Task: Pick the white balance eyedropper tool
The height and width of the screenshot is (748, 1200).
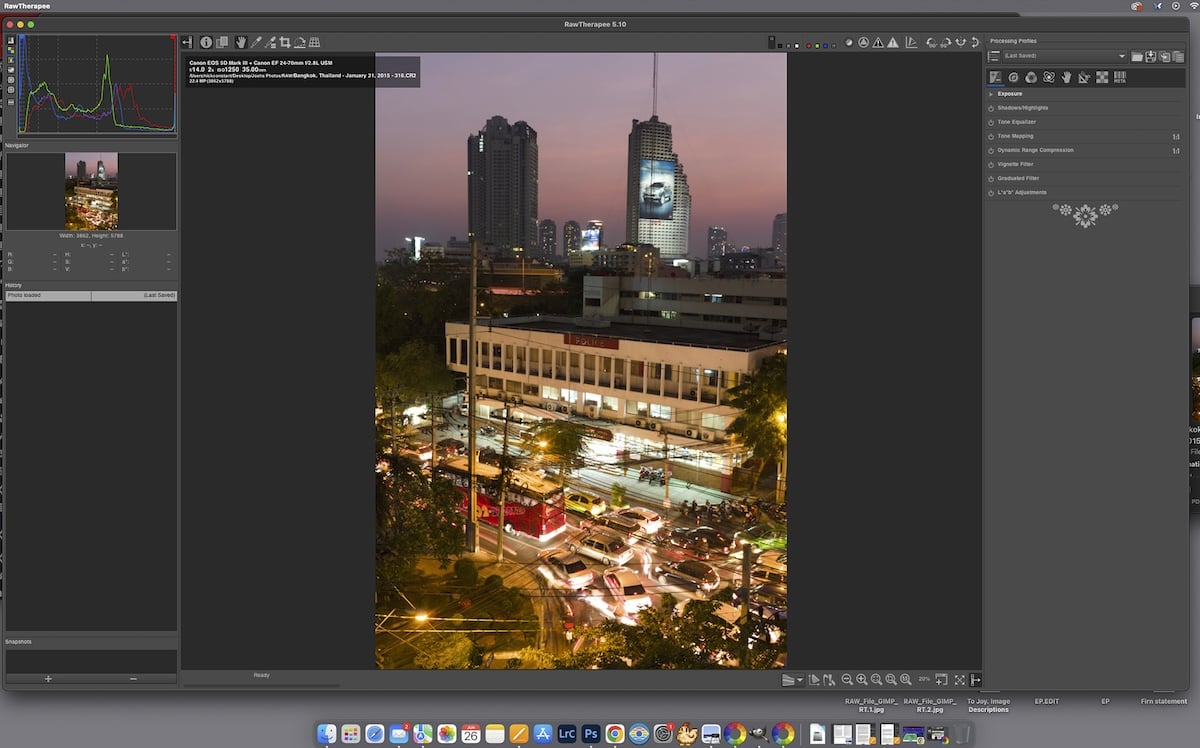Action: point(256,42)
